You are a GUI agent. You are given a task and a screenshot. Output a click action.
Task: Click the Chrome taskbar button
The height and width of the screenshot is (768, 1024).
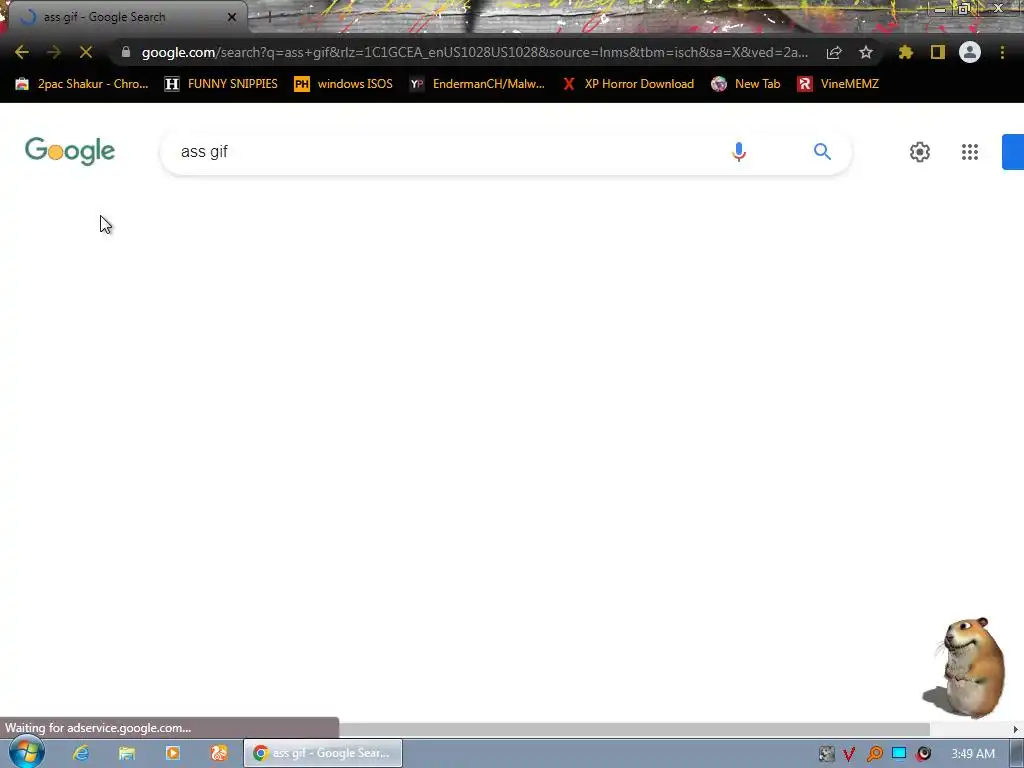tap(323, 753)
